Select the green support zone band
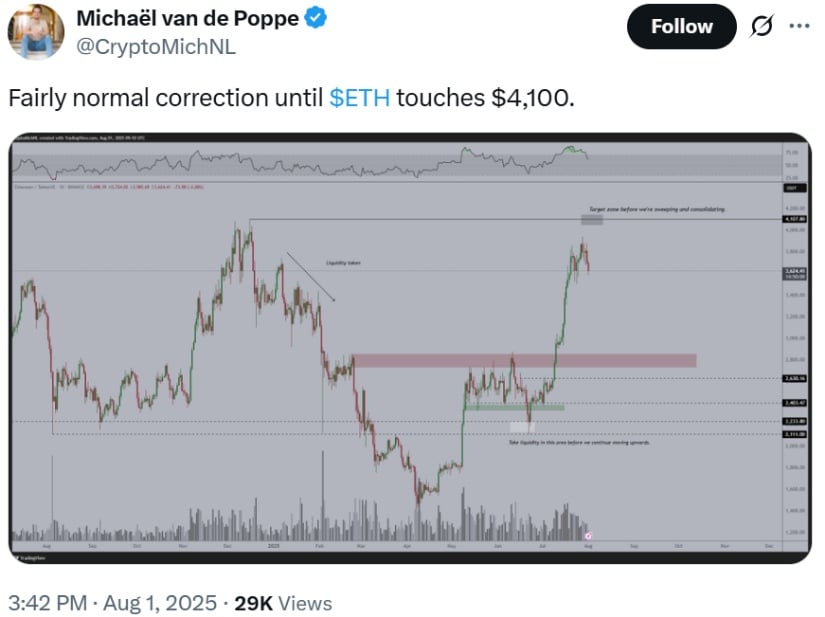The width and height of the screenshot is (825, 617). tap(514, 407)
